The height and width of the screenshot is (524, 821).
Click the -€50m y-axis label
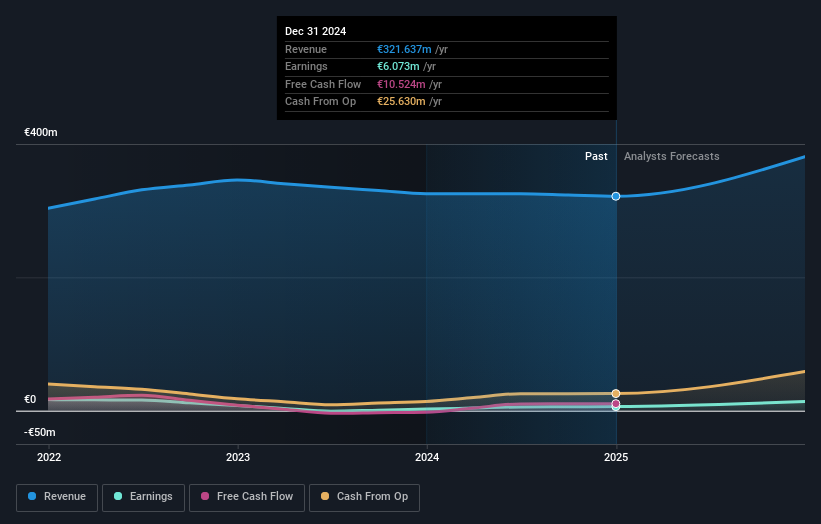click(x=40, y=432)
